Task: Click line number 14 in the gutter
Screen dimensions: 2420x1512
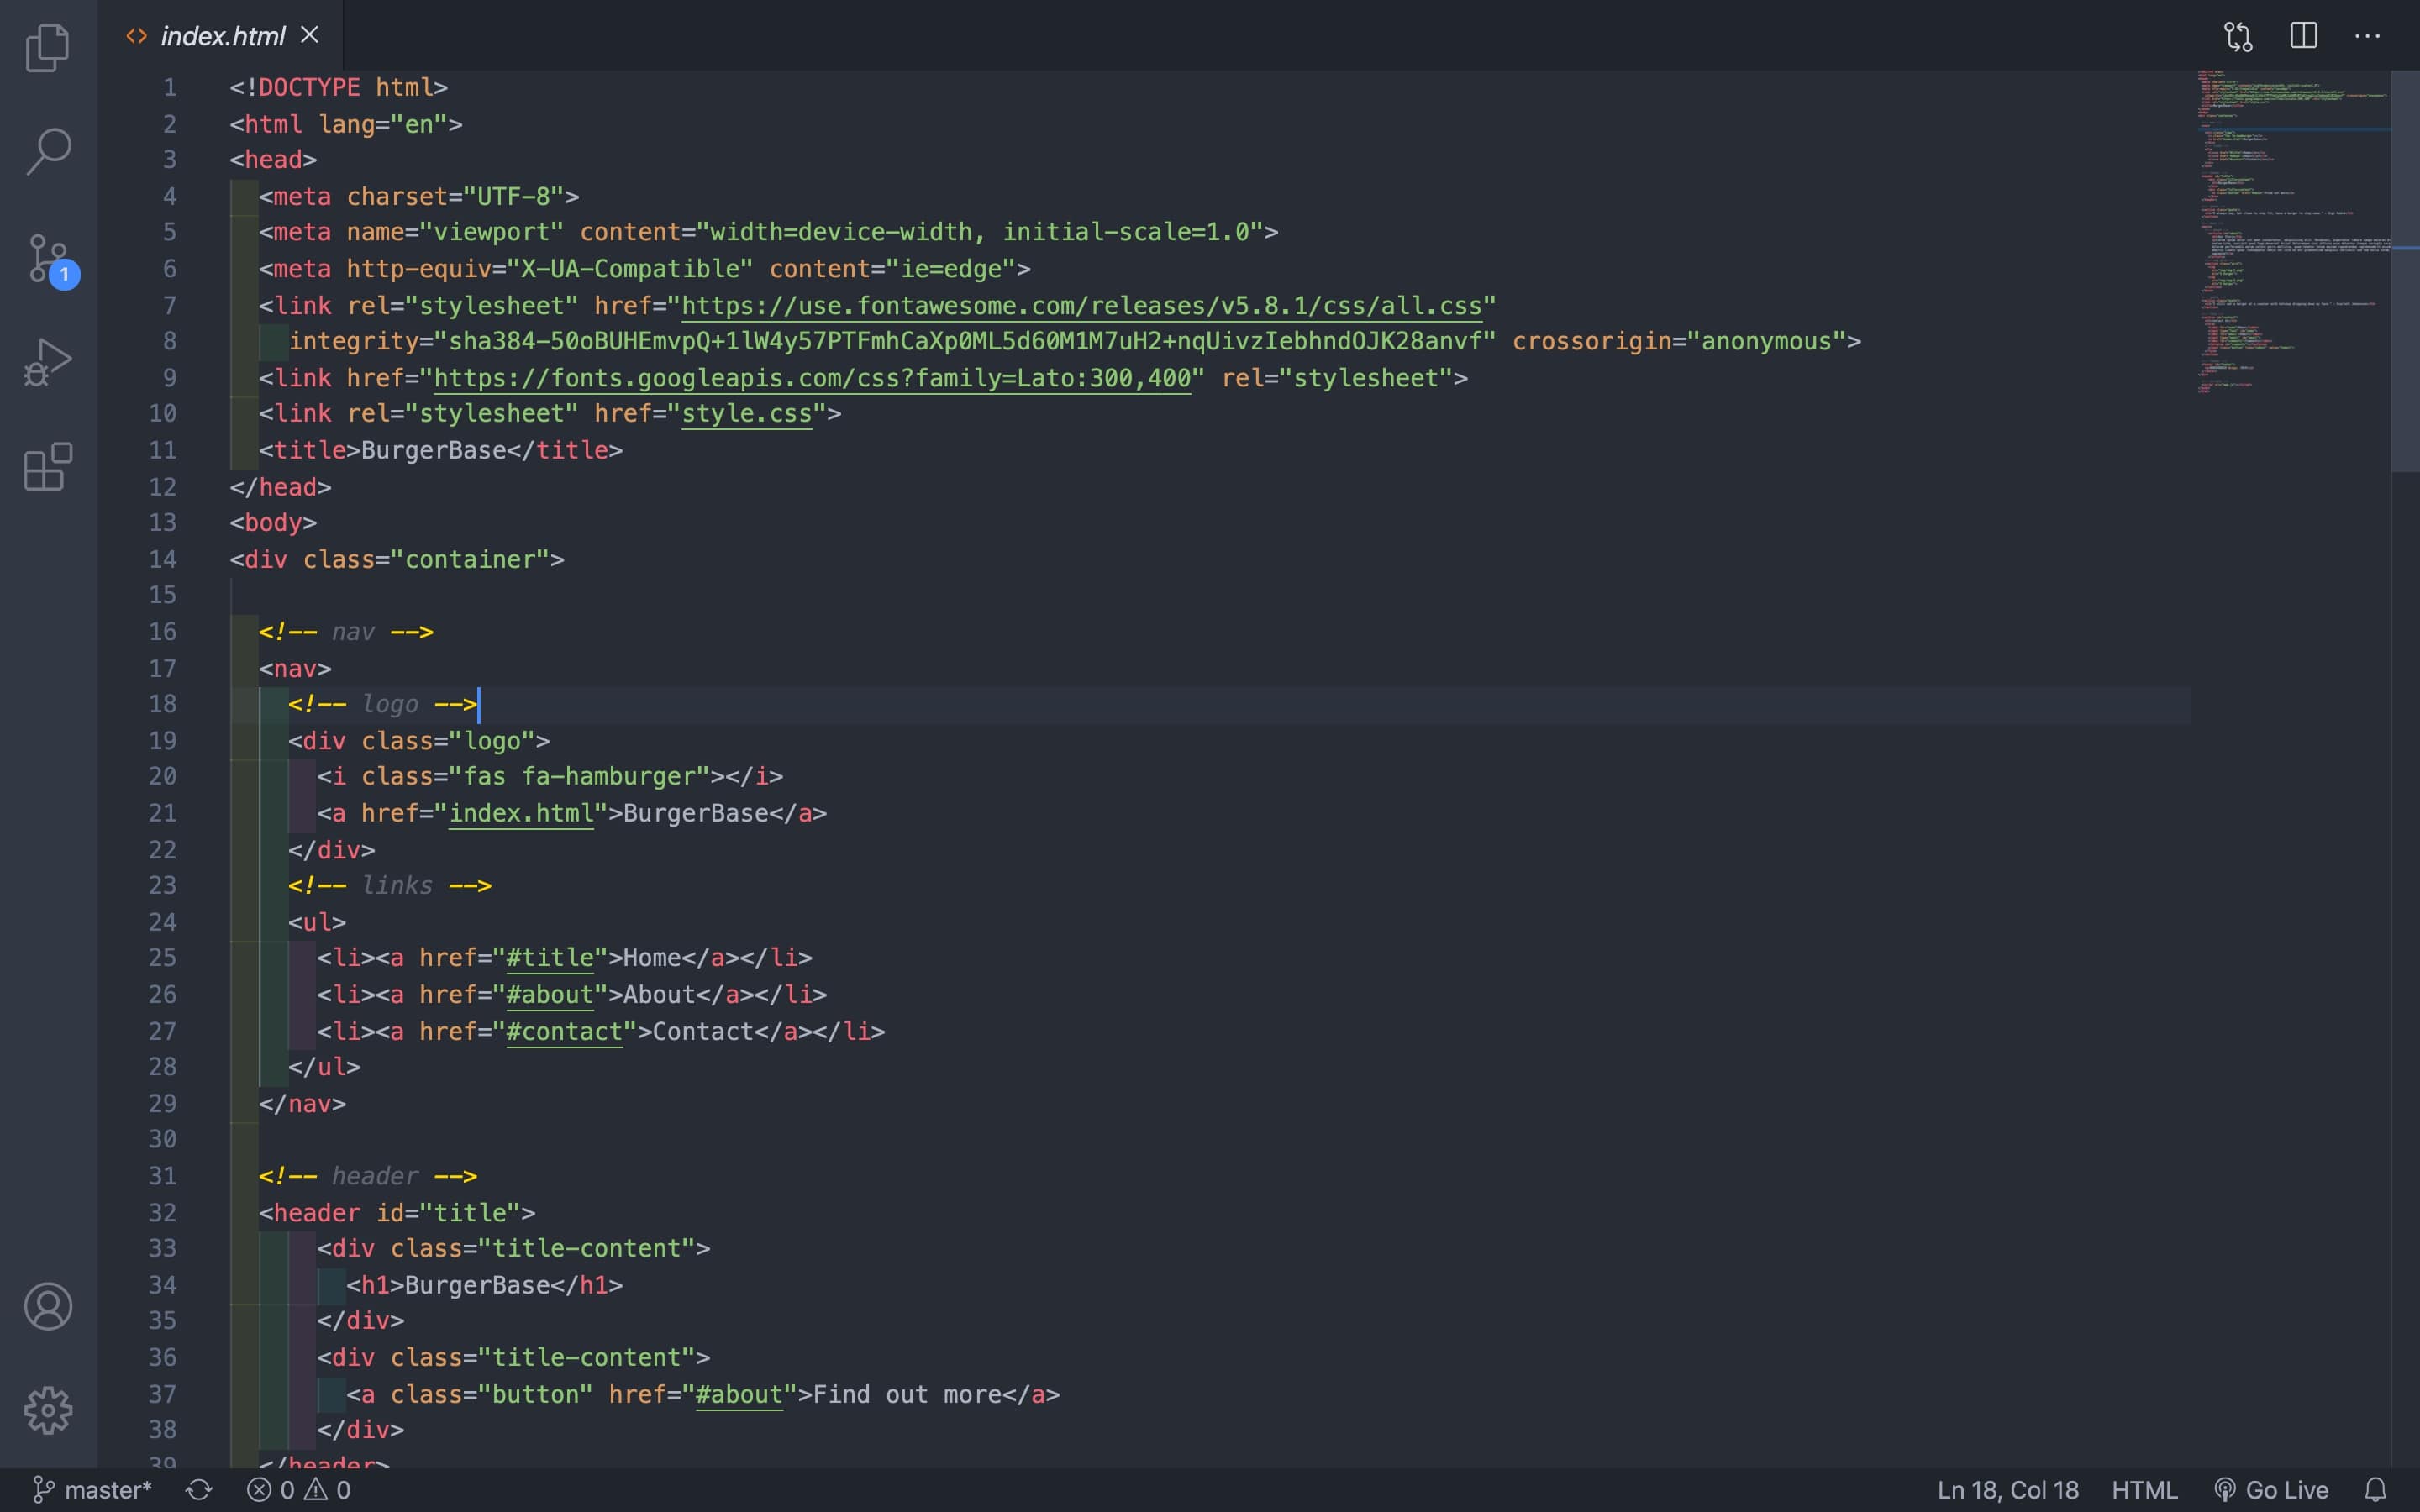Action: [163, 559]
